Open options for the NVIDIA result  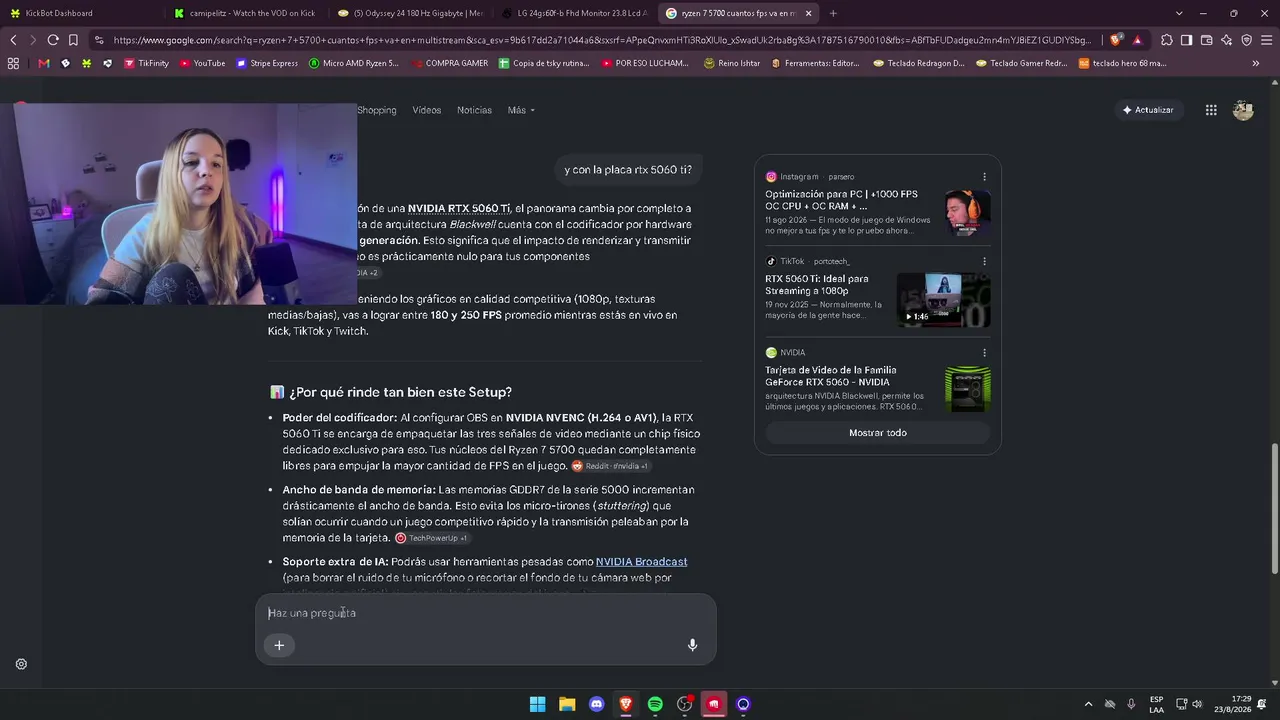[x=984, y=353]
